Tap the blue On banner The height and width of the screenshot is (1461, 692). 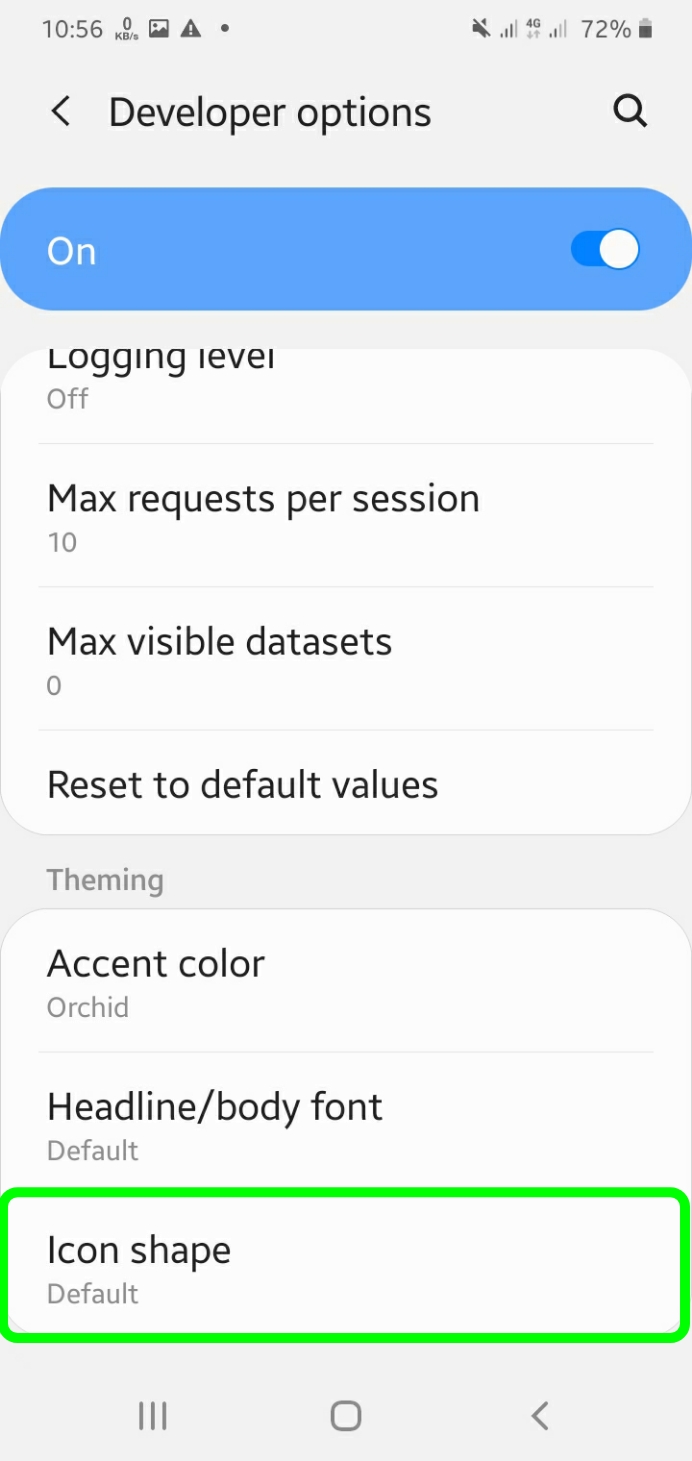[300, 250]
